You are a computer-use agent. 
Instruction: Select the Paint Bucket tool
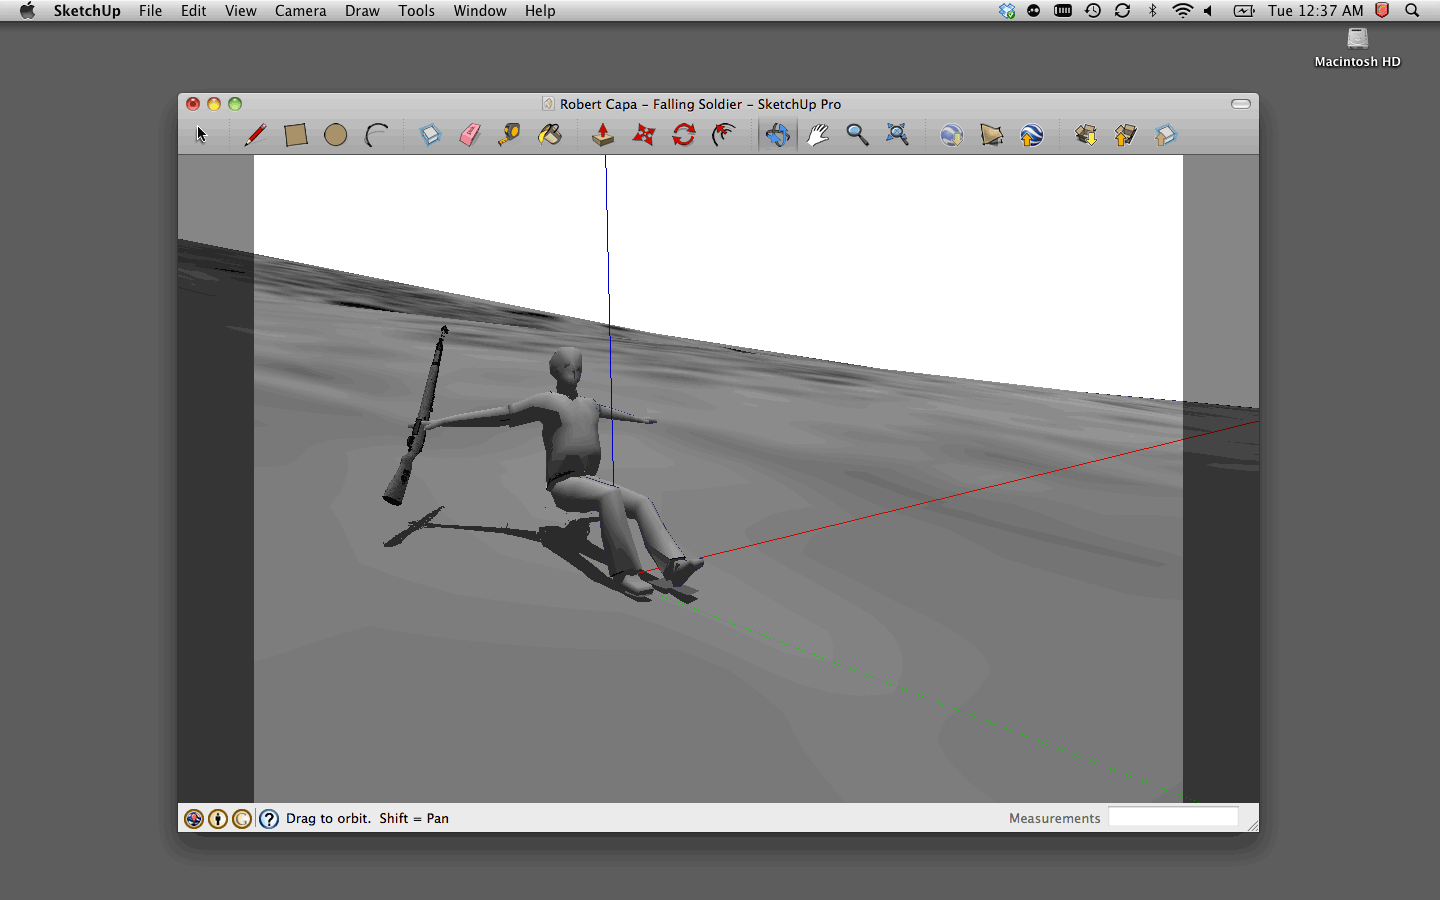[549, 135]
